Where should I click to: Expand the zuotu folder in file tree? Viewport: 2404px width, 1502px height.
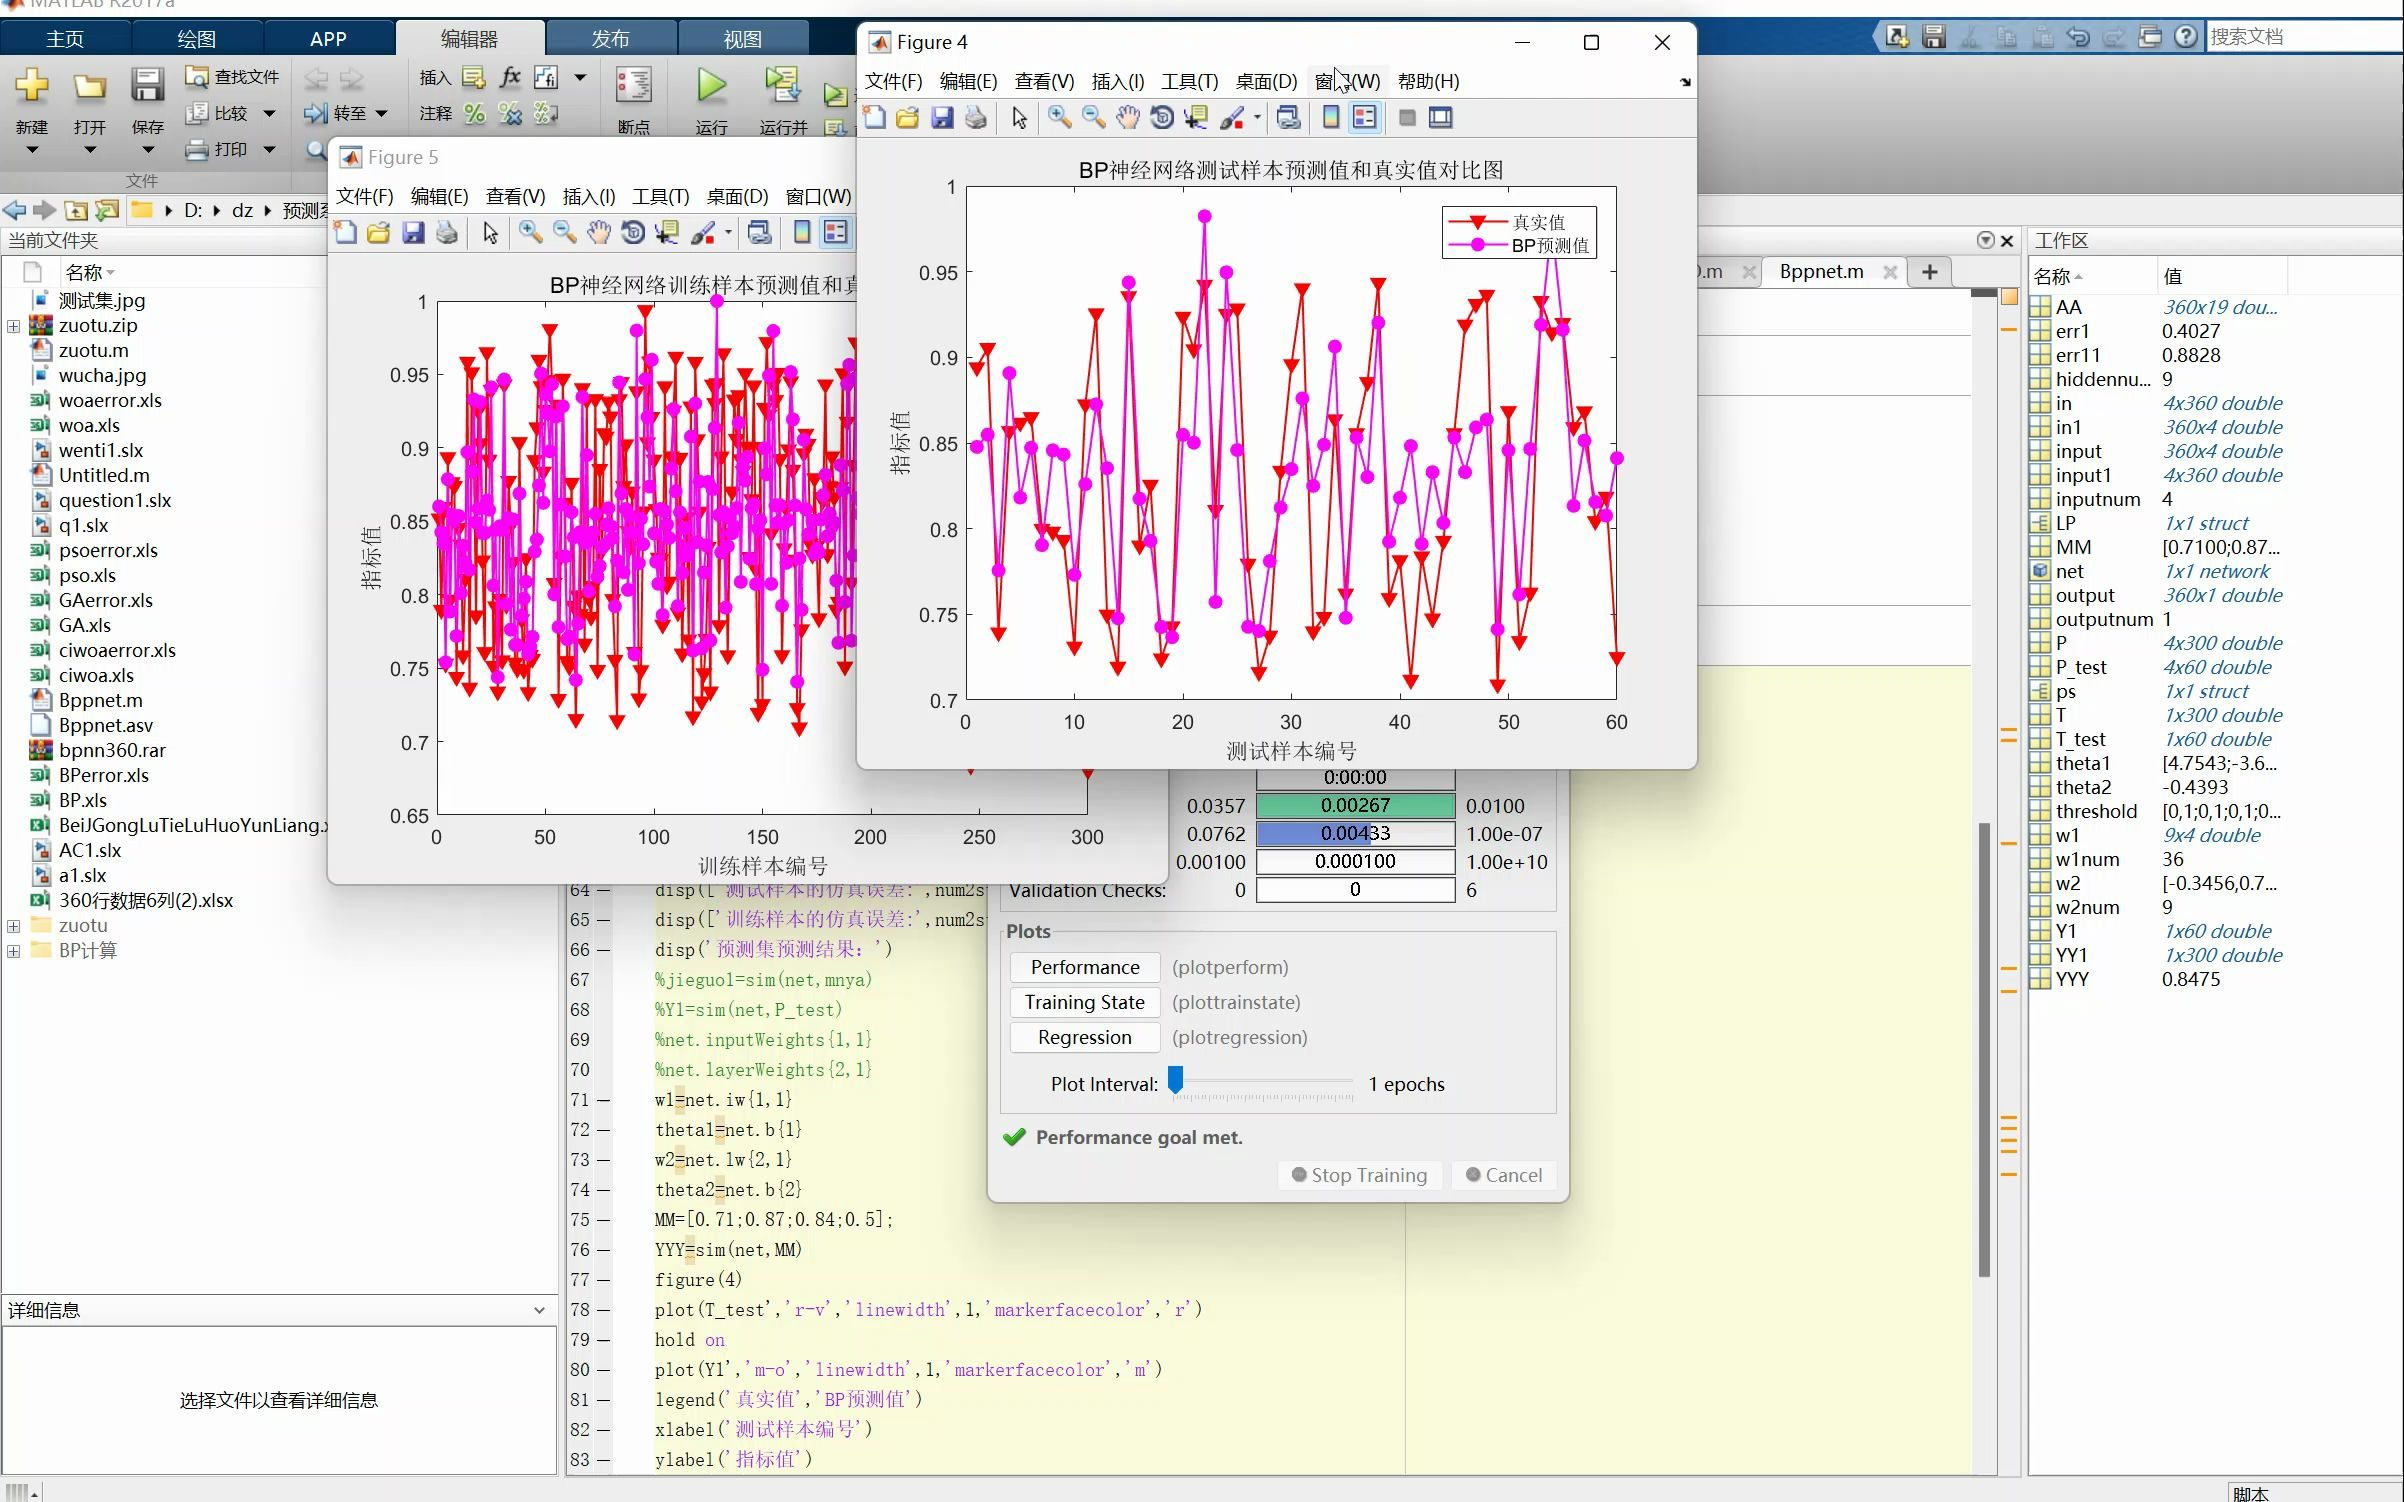[x=13, y=926]
